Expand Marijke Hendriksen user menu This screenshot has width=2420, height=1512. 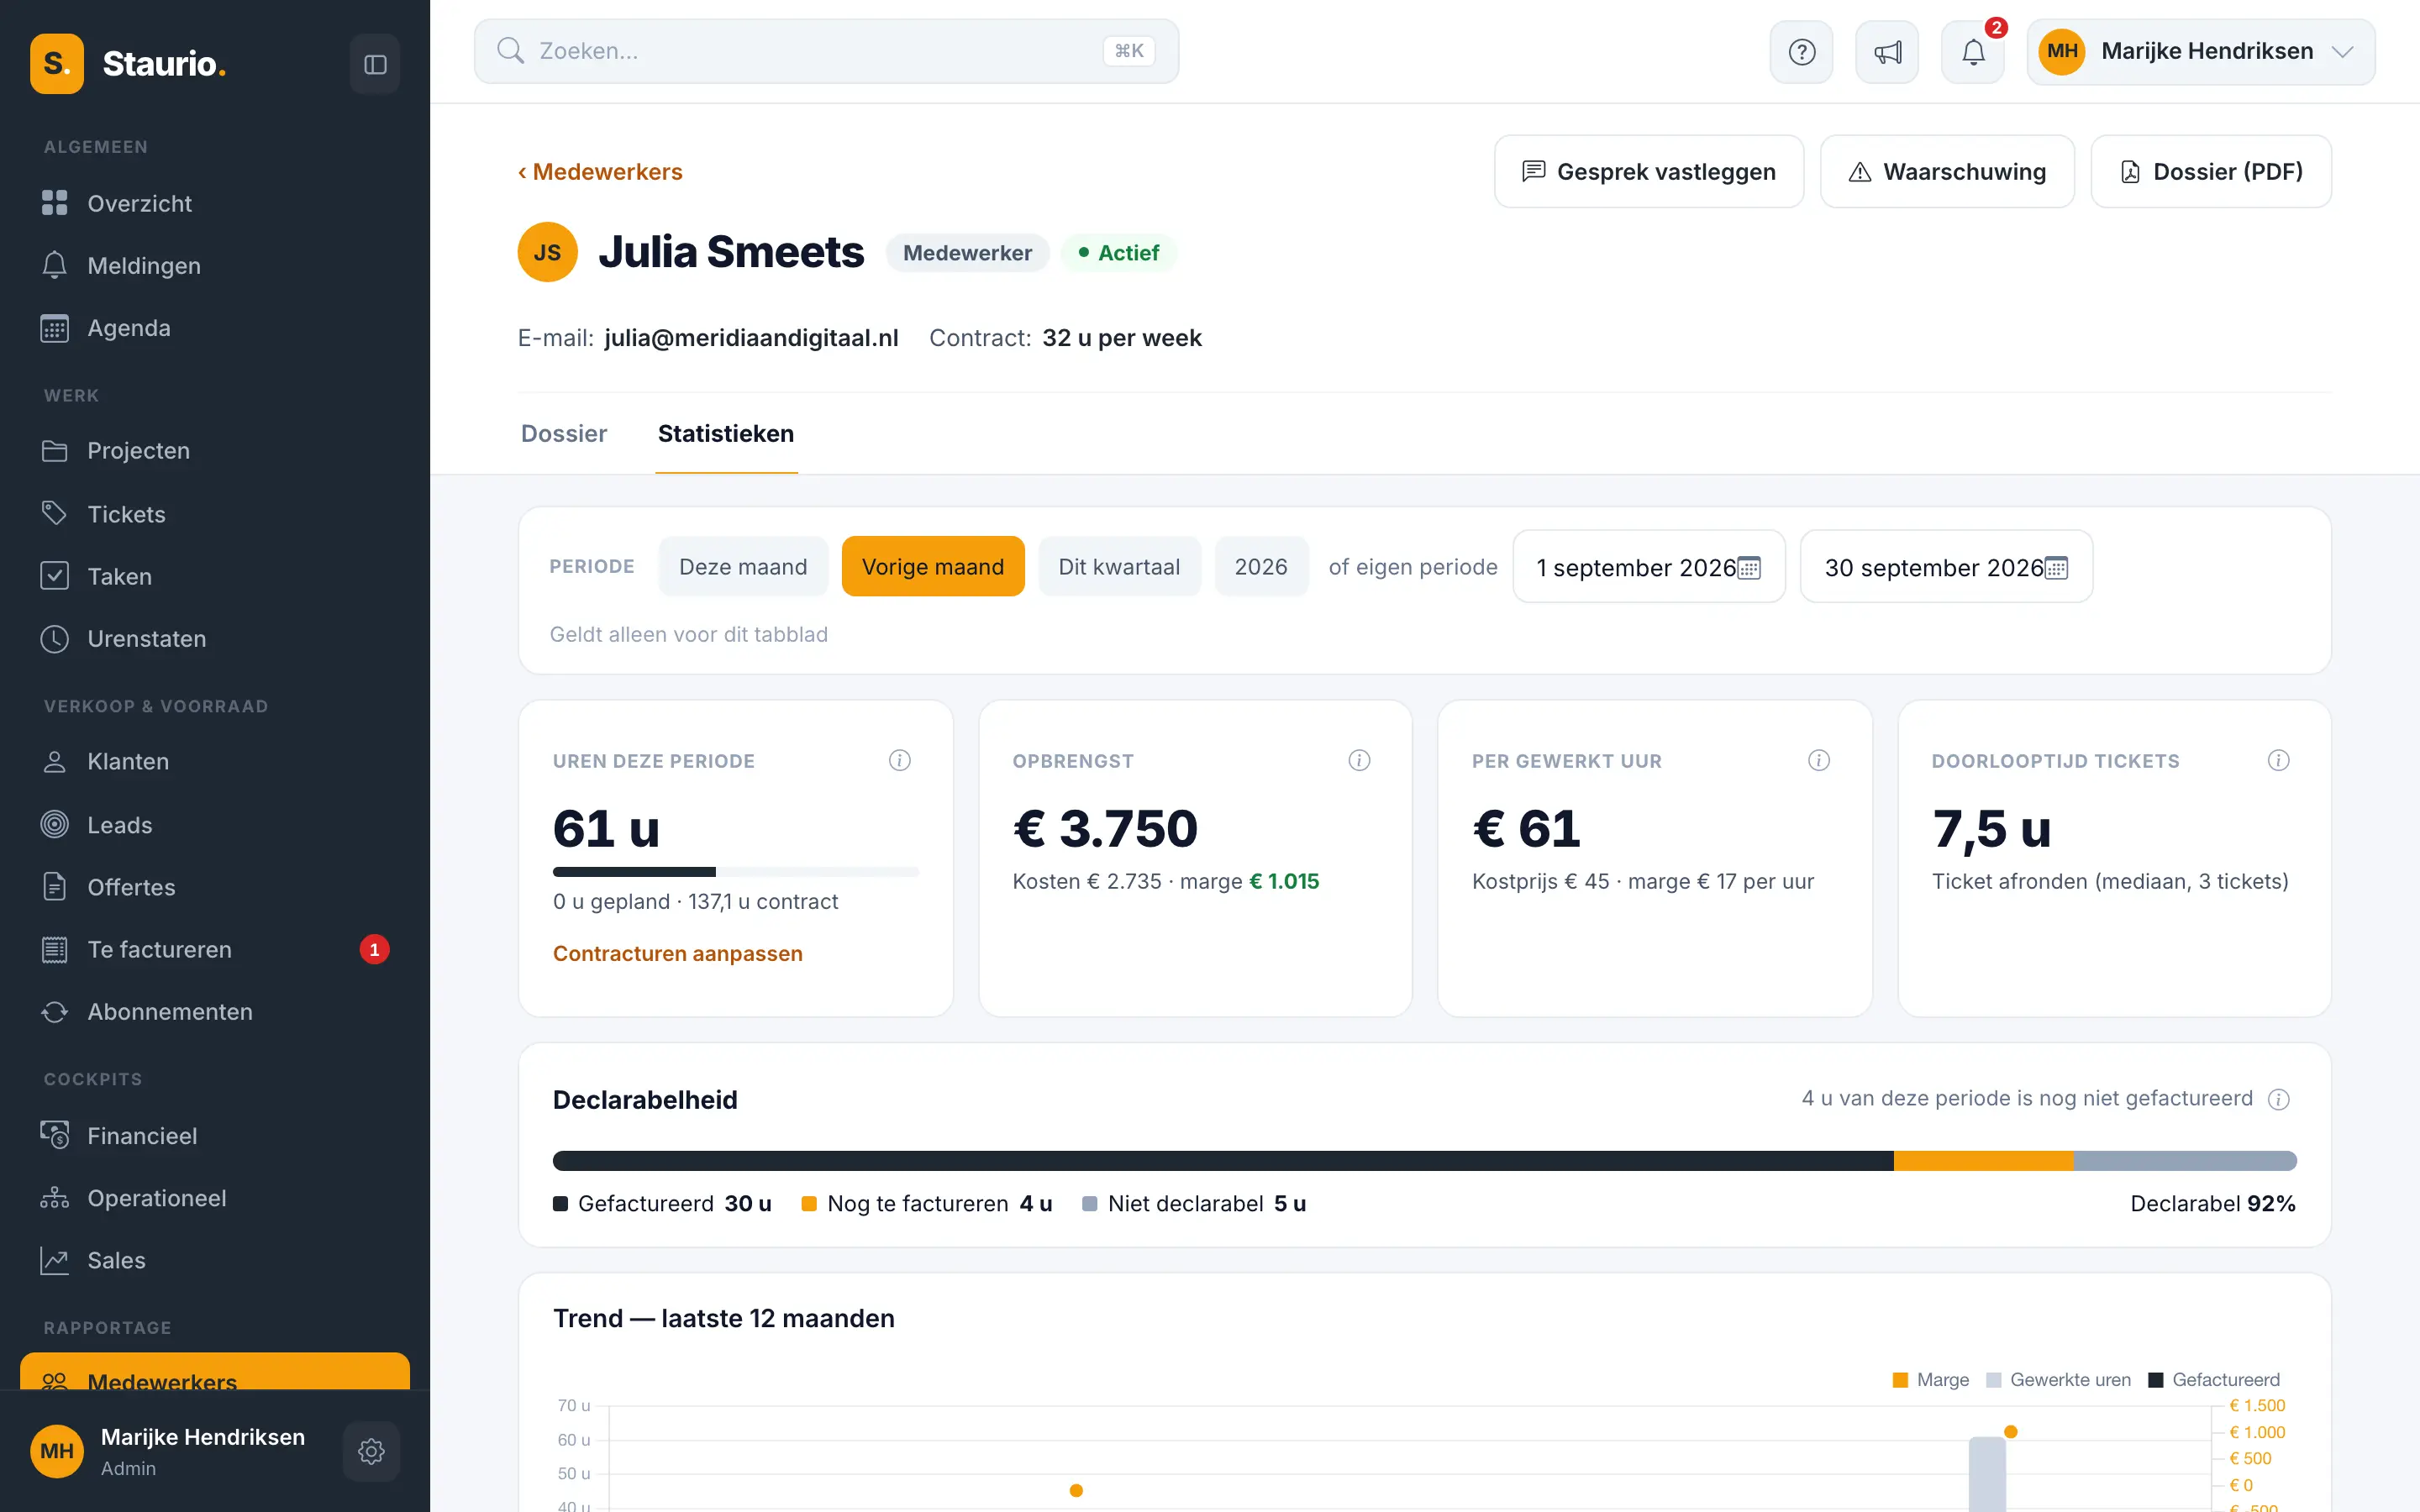click(2201, 52)
